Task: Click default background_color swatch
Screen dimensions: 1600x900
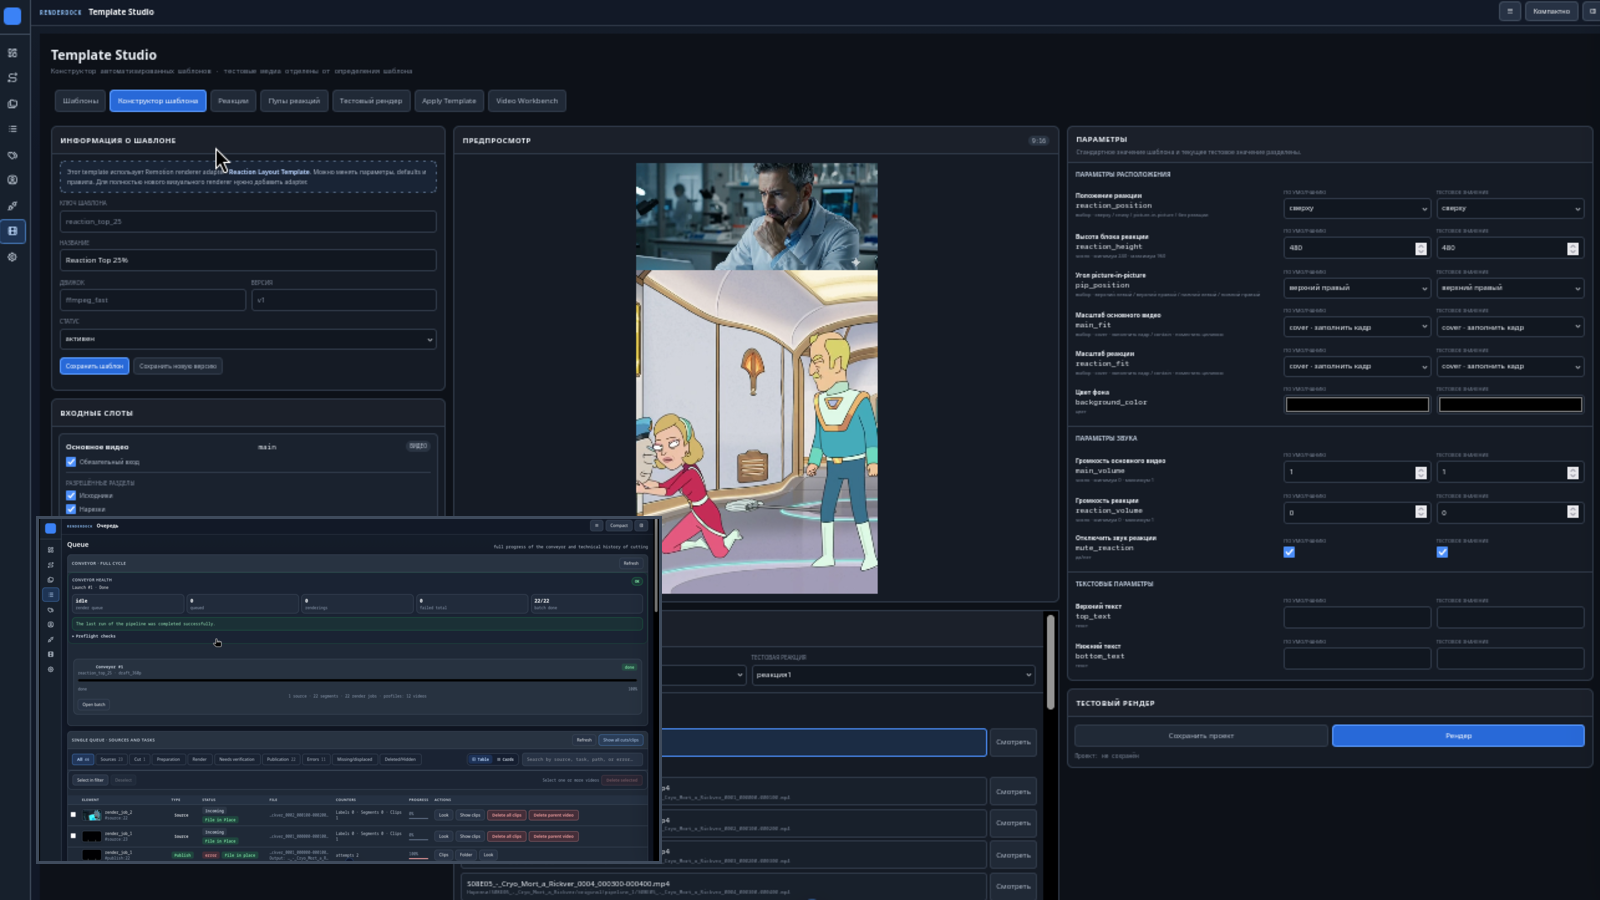Action: point(1357,405)
